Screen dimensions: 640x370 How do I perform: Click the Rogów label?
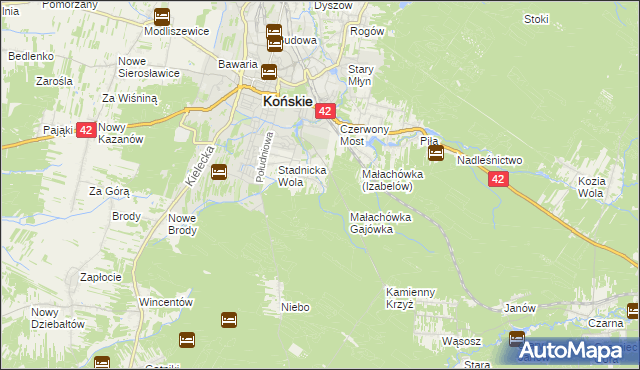367,32
